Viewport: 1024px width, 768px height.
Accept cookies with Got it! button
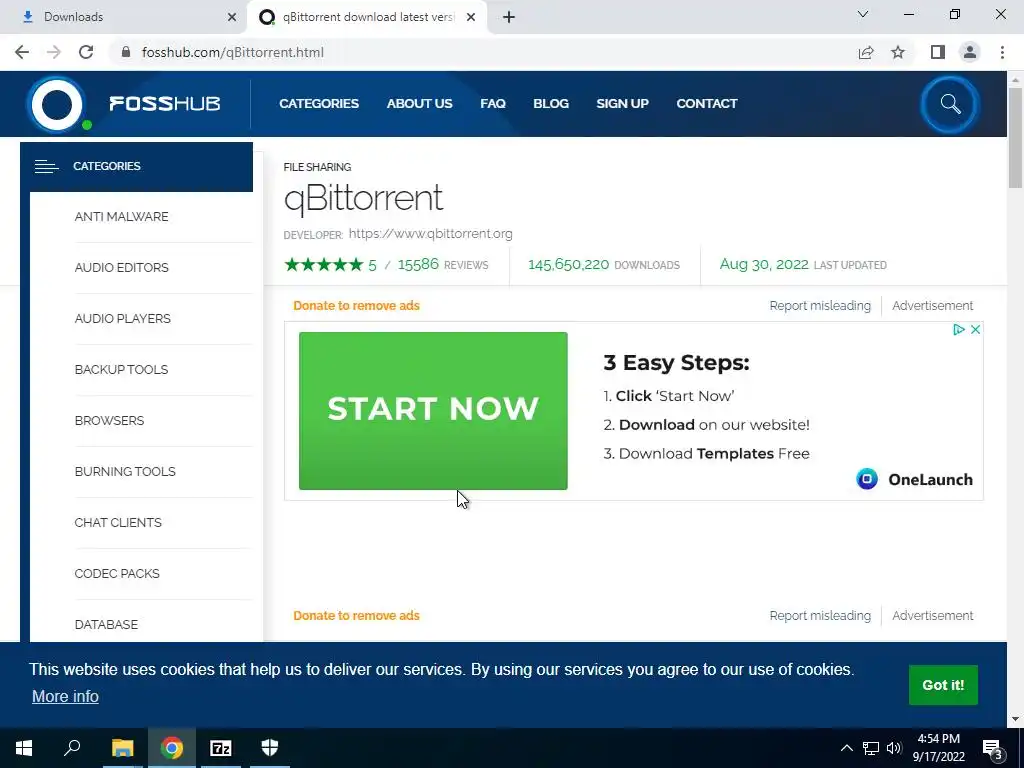pyautogui.click(x=943, y=685)
